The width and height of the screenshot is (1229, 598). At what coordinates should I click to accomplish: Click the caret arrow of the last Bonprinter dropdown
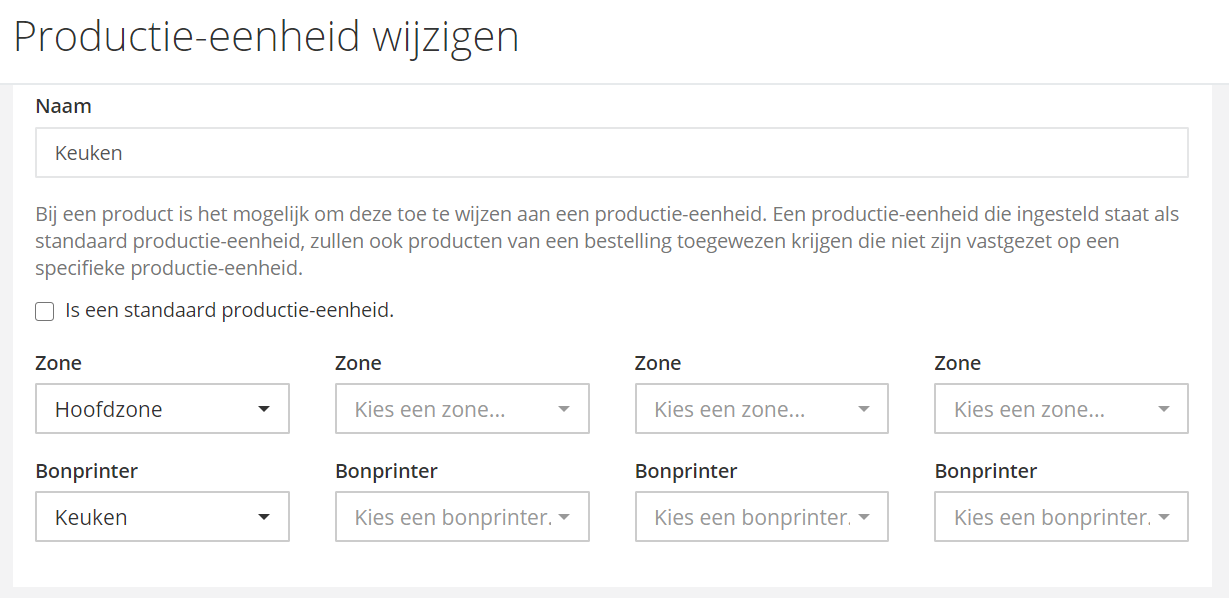pyautogui.click(x=1163, y=517)
